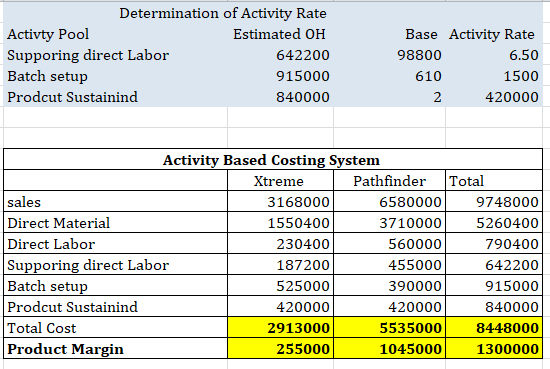Click the highlighted Xtreme Total Cost 2913000
550x369 pixels.
click(x=298, y=328)
